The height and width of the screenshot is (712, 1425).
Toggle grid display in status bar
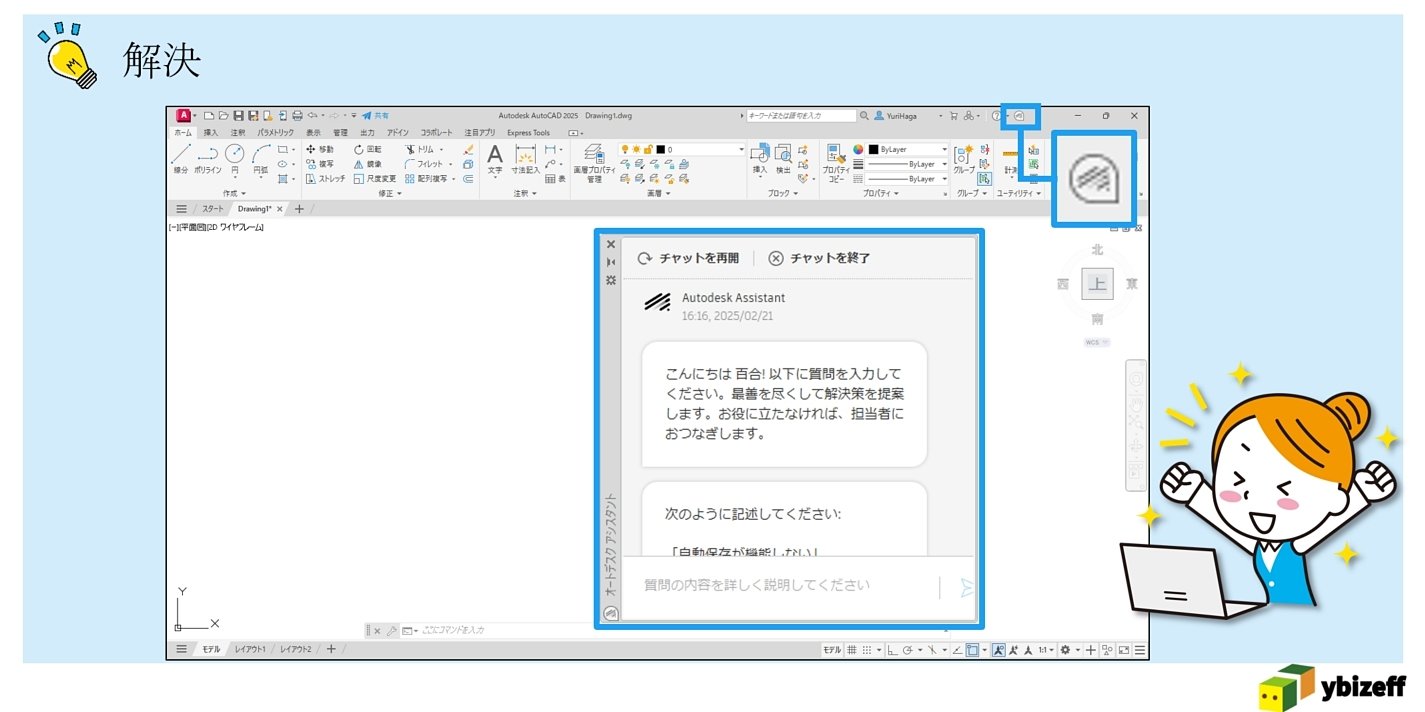[852, 650]
